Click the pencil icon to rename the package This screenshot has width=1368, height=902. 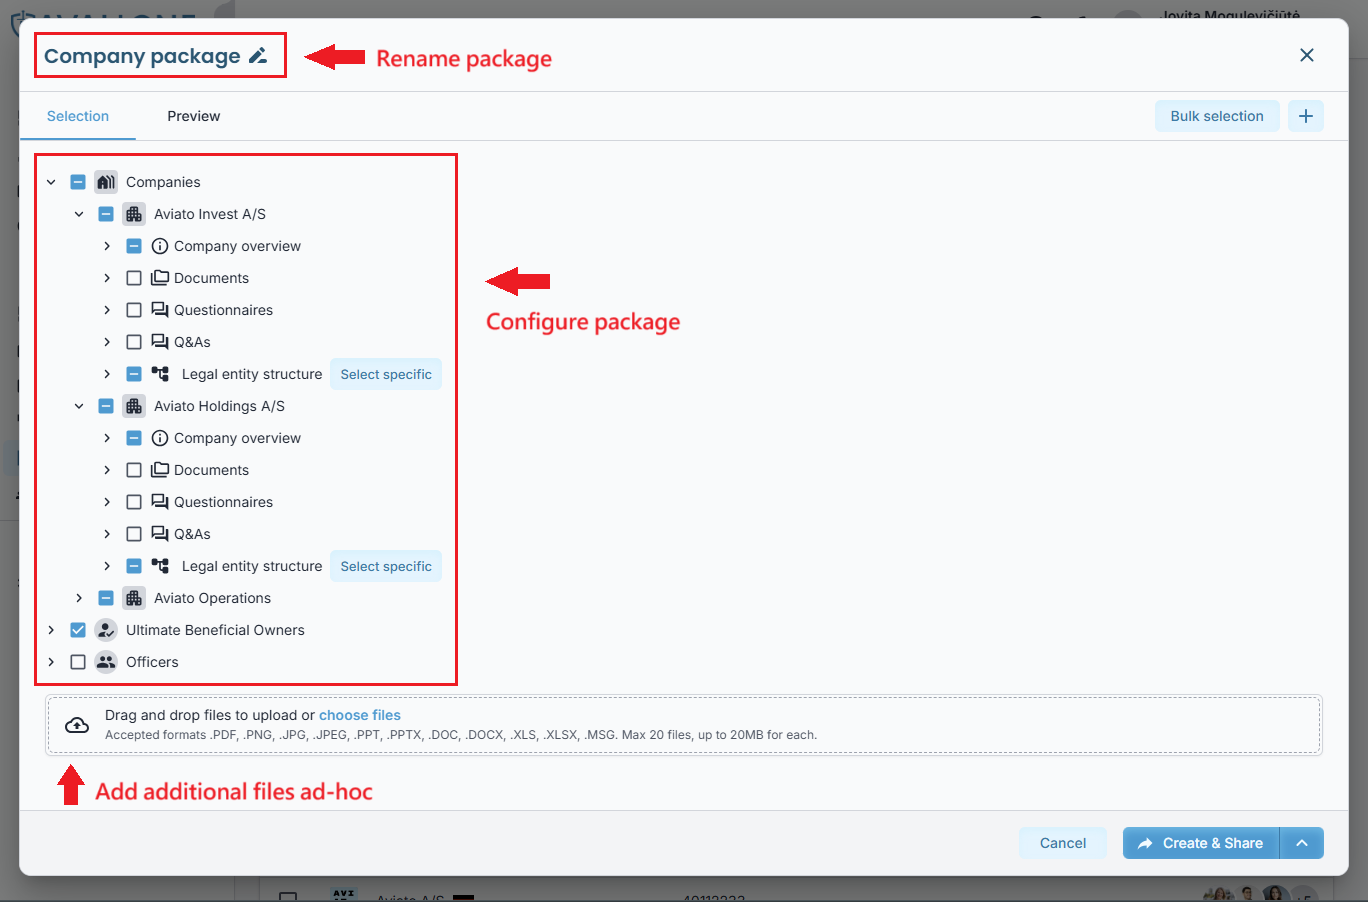[258, 56]
